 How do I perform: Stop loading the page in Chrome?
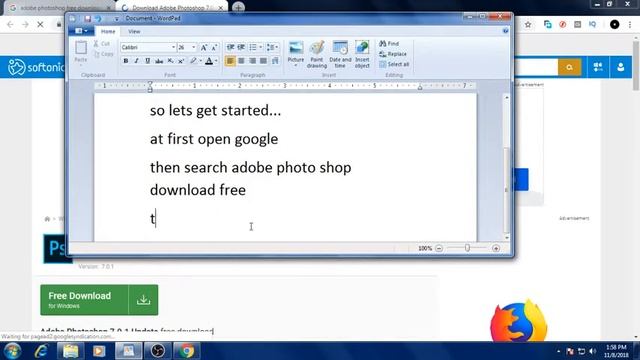[40, 25]
